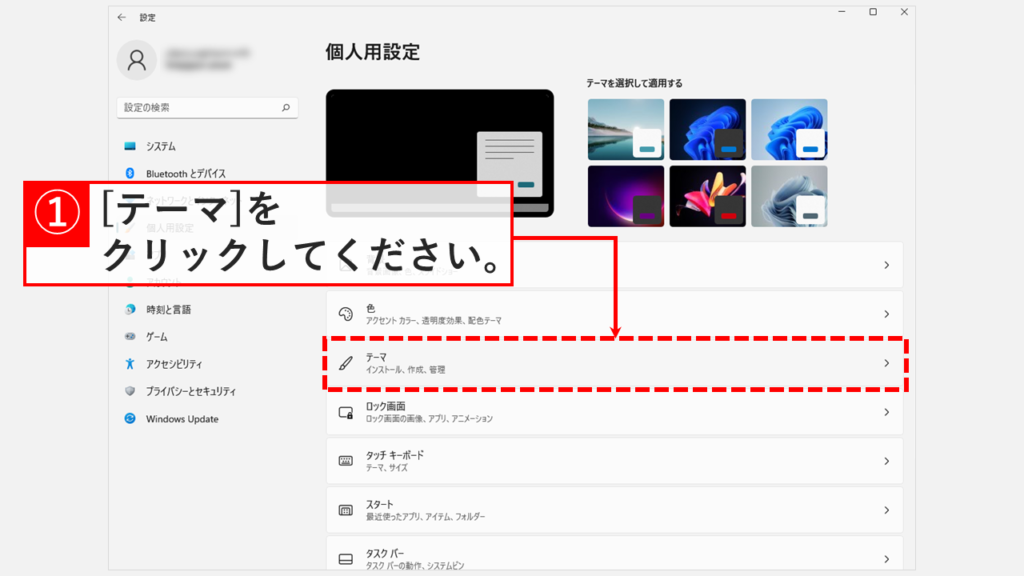Screen dimensions: 1024x576
Task: Click the Windows Update sync icon
Action: pos(130,419)
